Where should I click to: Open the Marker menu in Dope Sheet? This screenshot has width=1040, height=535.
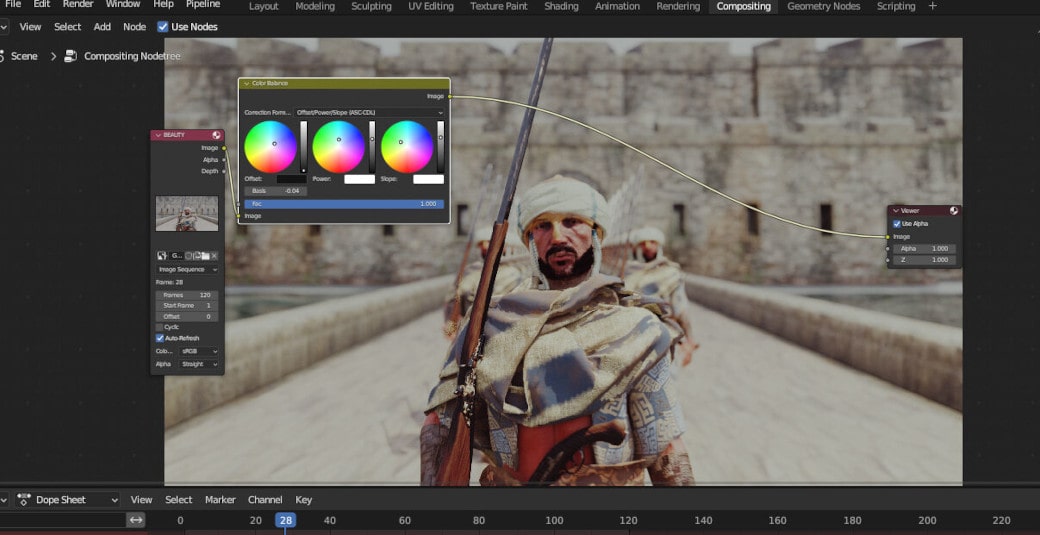(220, 500)
